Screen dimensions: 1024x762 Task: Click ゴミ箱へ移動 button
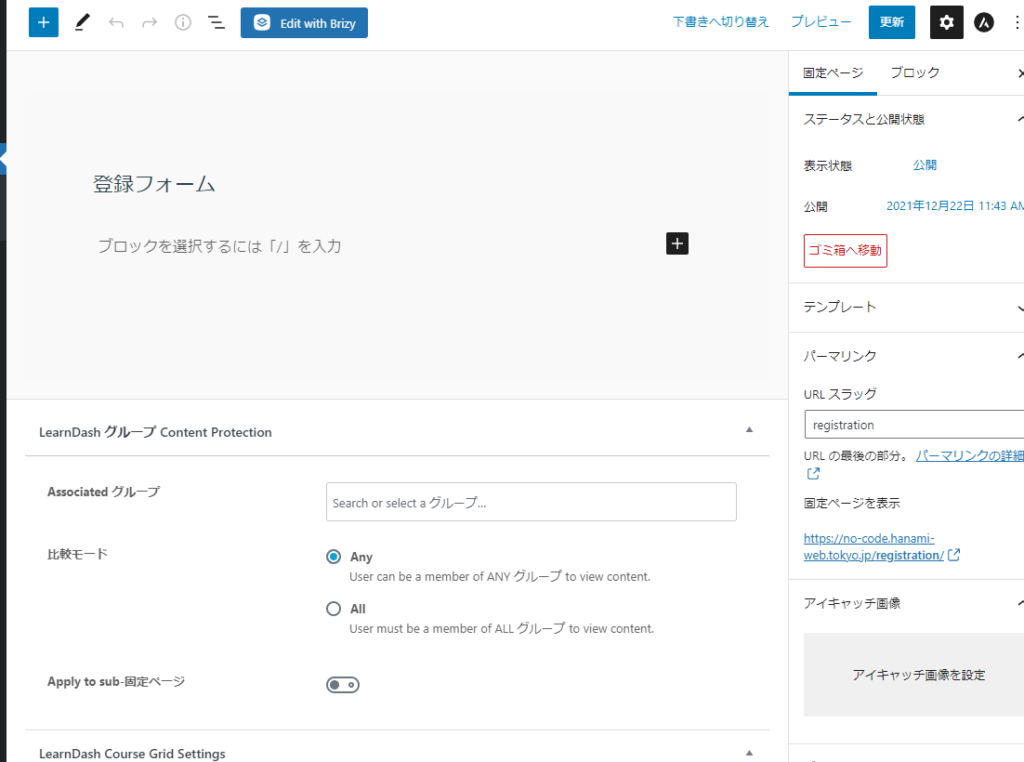pyautogui.click(x=845, y=251)
